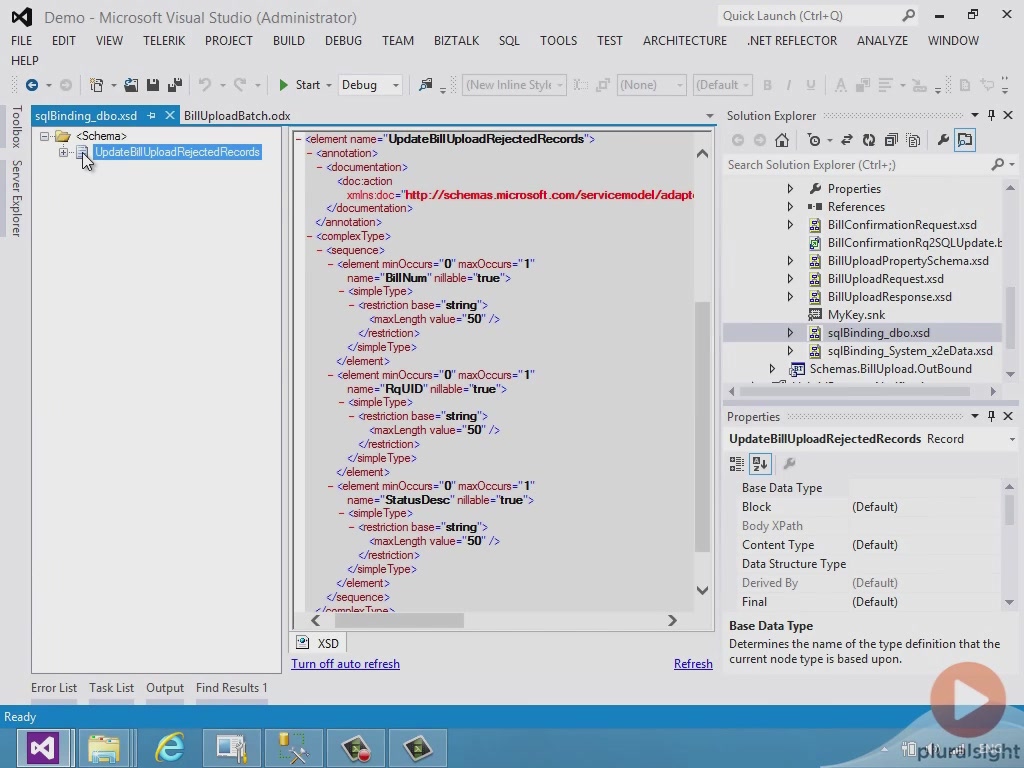Expand BillConfirmationRequest.xsd node
Image resolution: width=1024 pixels, height=768 pixels.
790,225
